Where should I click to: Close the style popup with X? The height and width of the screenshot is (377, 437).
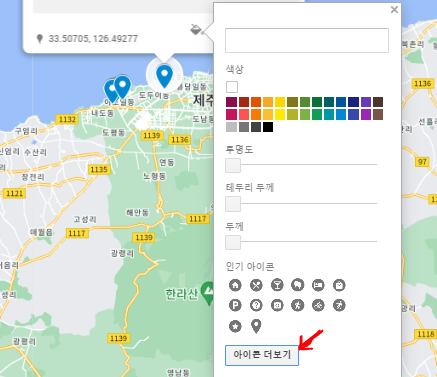pos(394,10)
